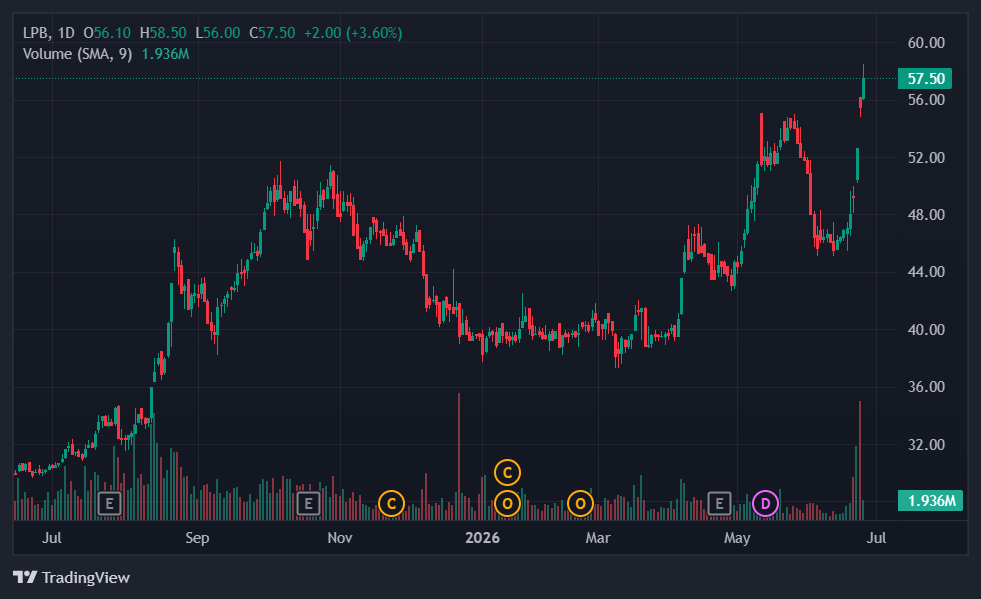Click the O marker beneath the stacked C marker

click(x=507, y=503)
